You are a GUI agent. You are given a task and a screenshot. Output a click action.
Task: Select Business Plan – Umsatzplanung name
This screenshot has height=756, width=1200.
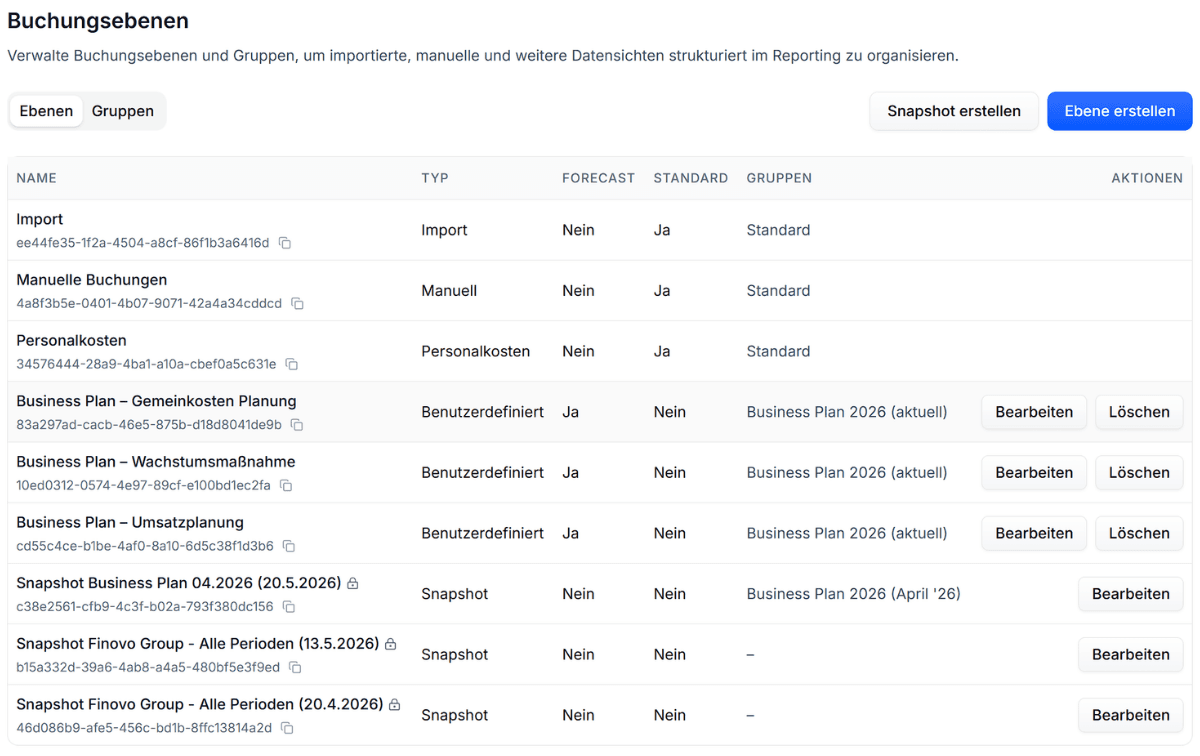coord(130,522)
